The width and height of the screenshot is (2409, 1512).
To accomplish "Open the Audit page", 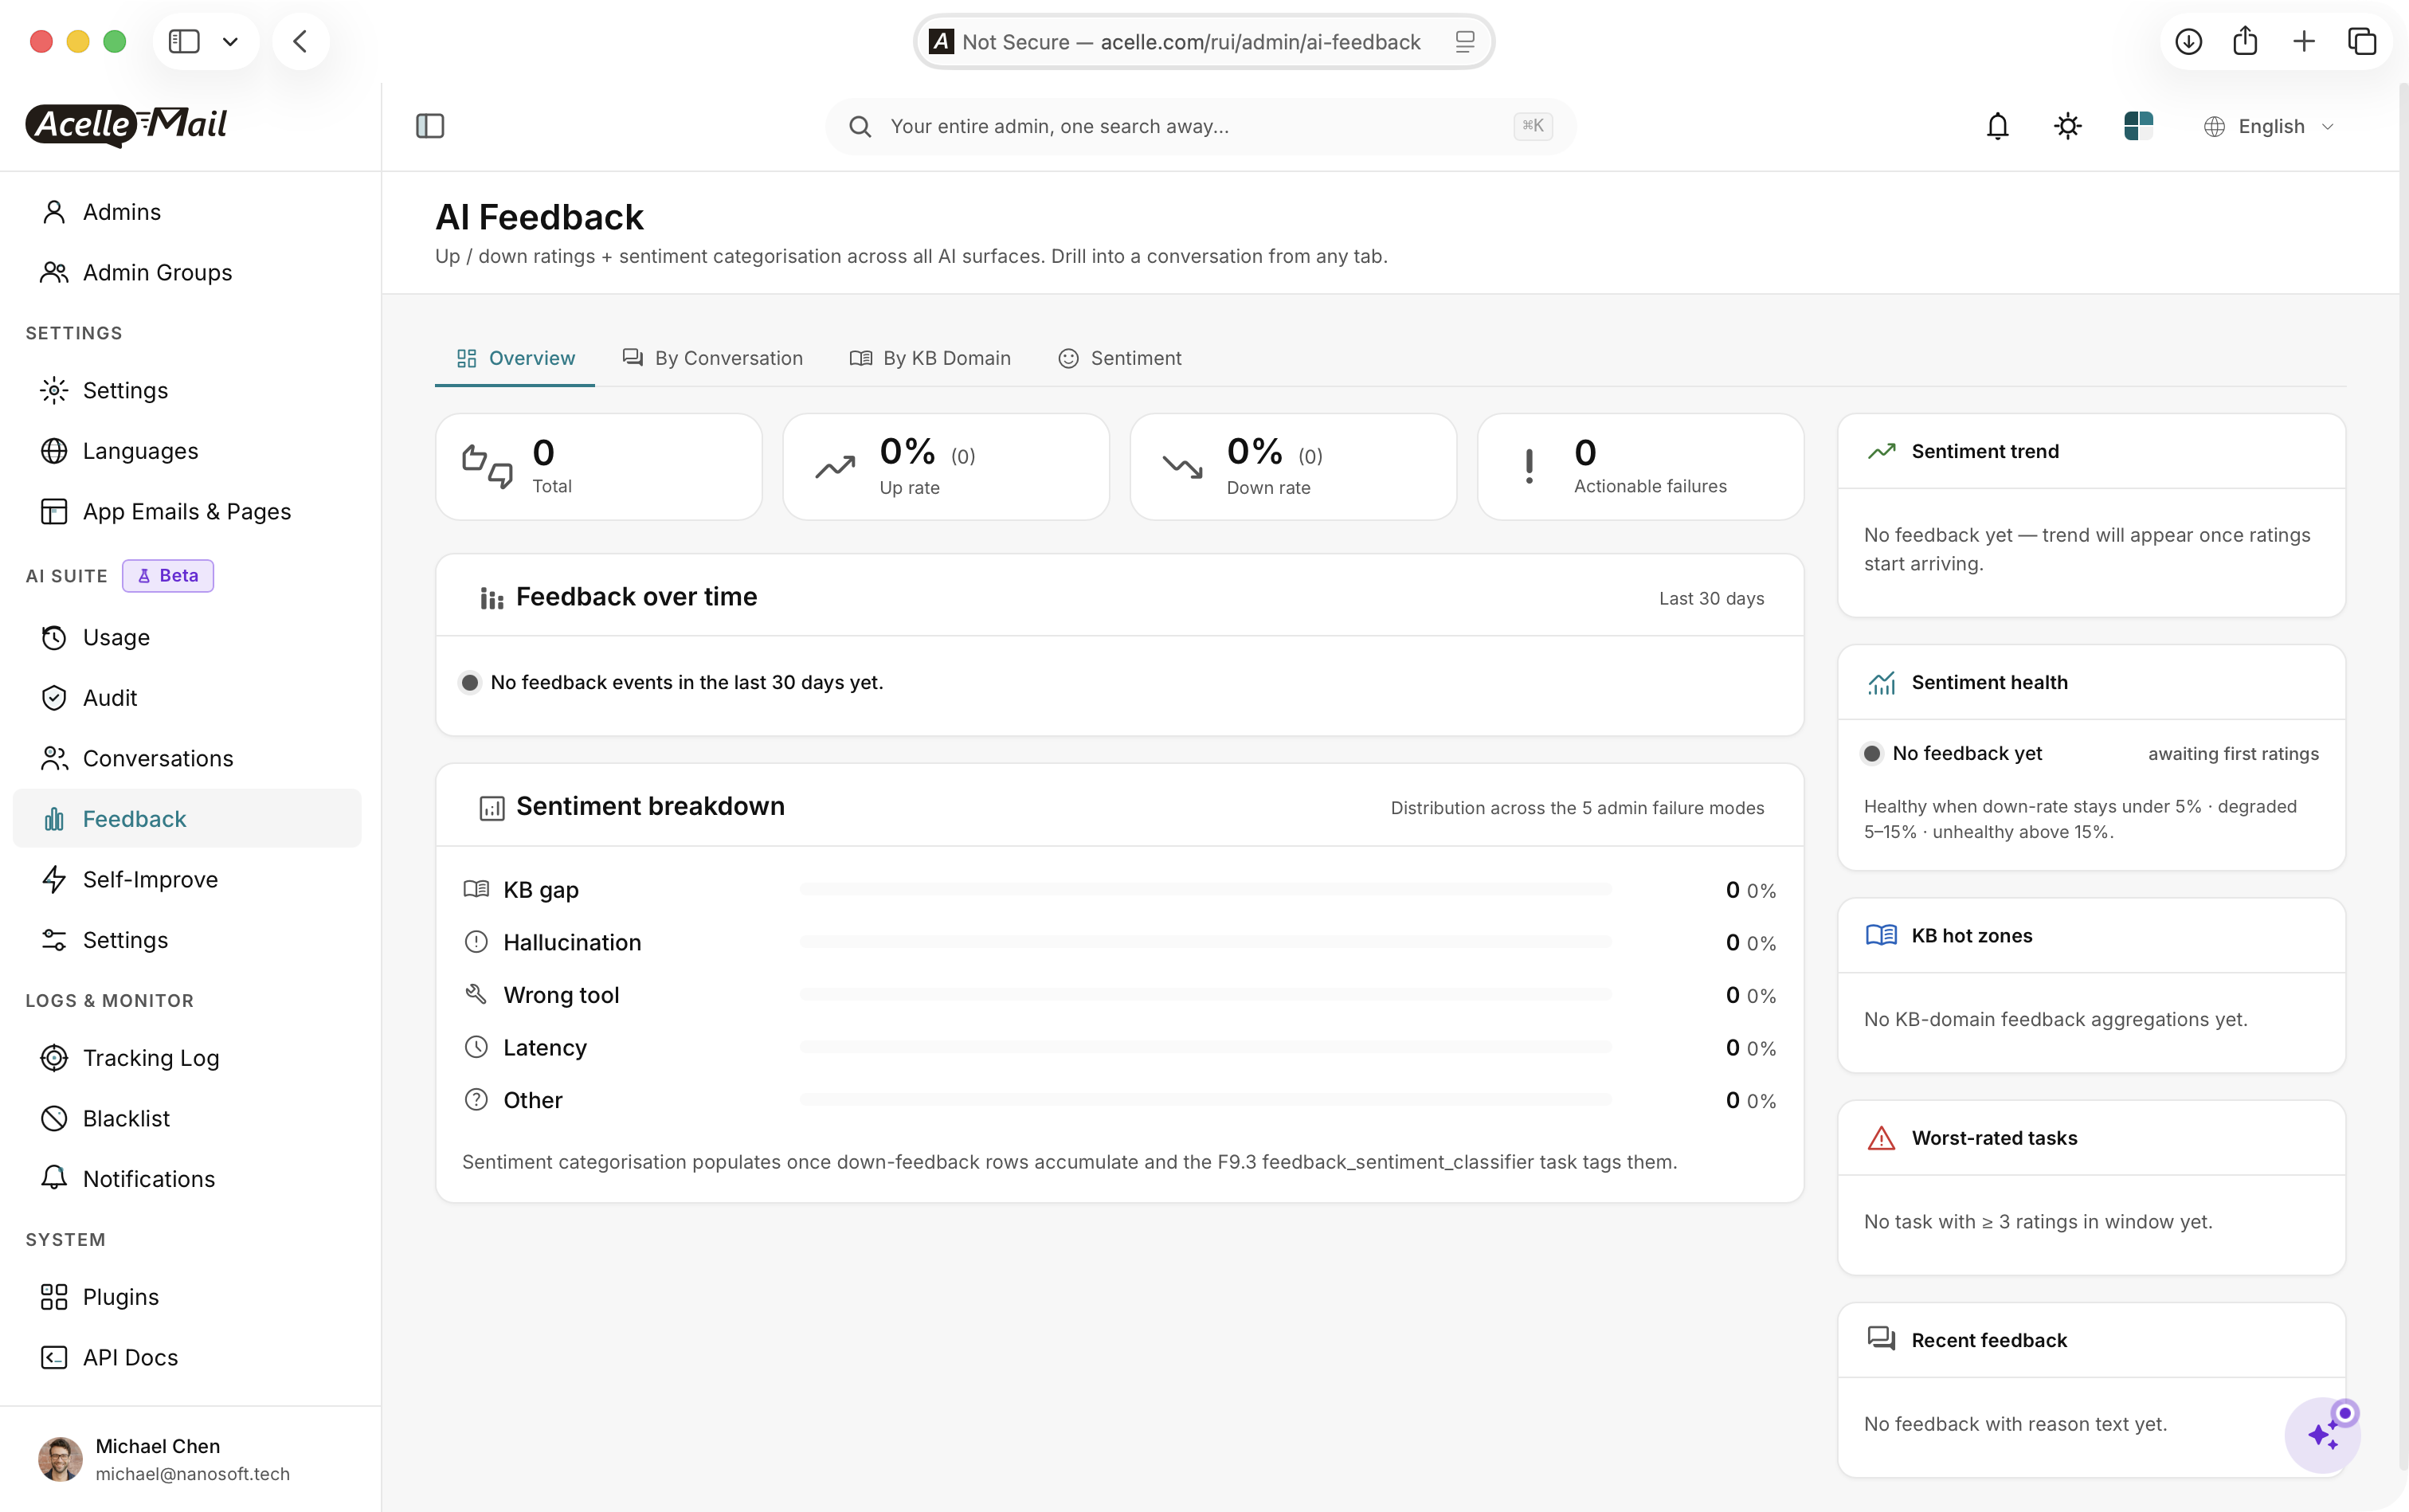I will click(x=187, y=697).
